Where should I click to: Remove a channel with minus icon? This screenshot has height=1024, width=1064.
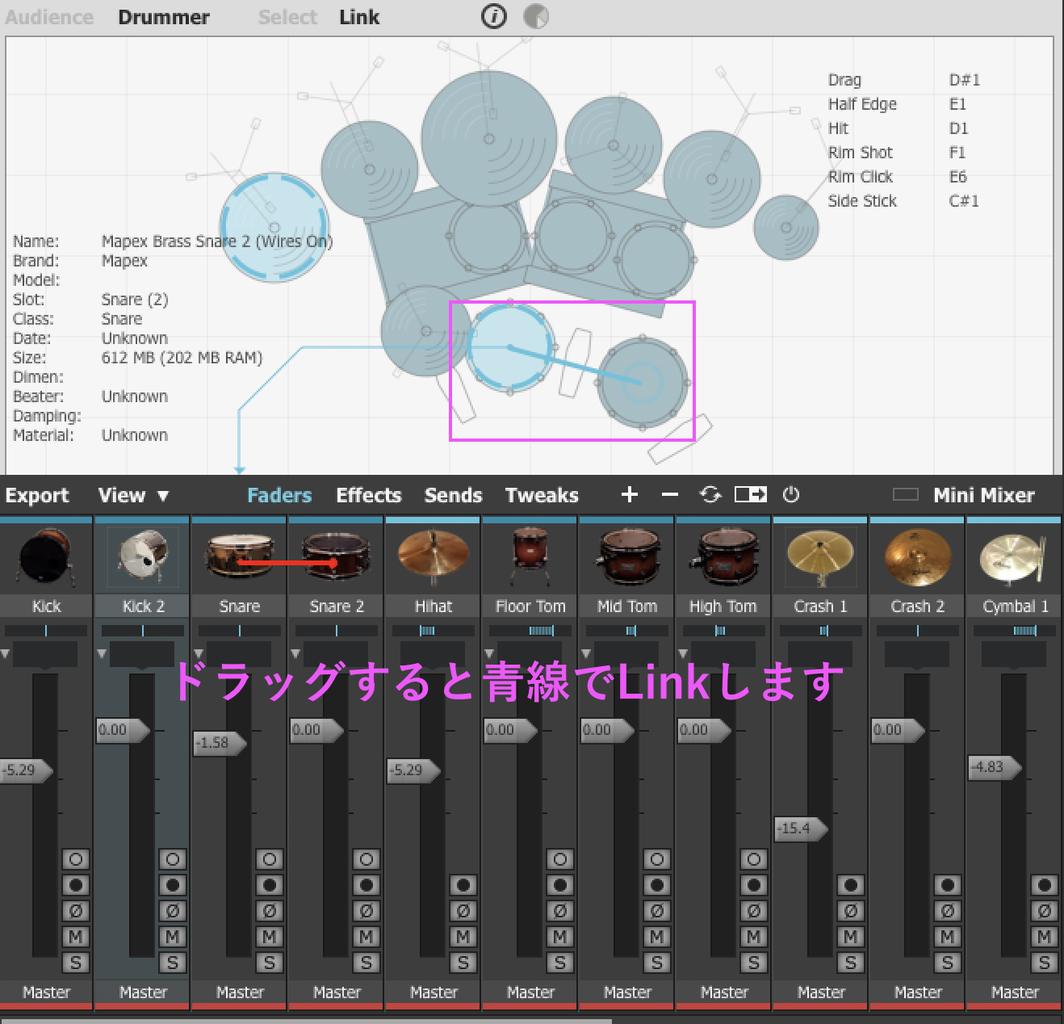point(670,495)
